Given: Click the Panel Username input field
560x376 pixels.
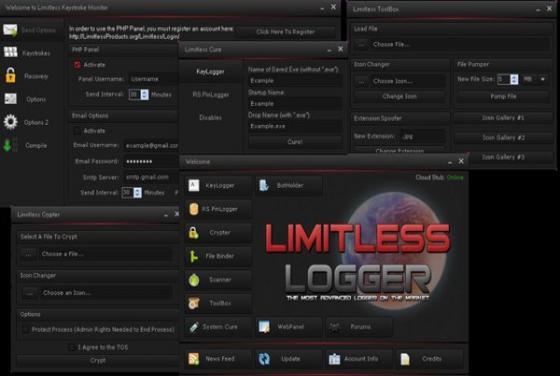Looking at the screenshot, I should 153,79.
